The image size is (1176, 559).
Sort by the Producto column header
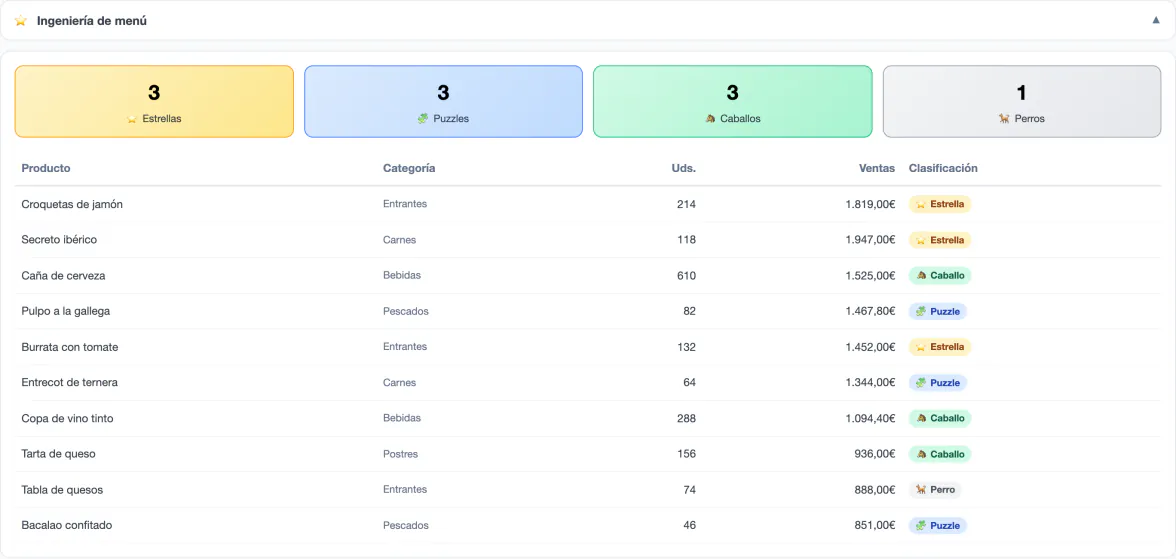46,168
